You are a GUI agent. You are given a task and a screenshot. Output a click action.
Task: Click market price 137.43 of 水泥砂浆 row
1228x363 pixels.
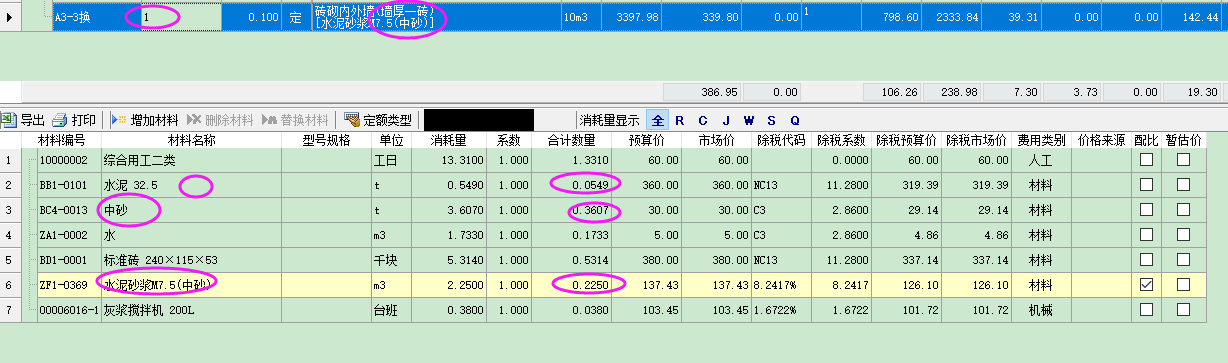[x=716, y=285]
